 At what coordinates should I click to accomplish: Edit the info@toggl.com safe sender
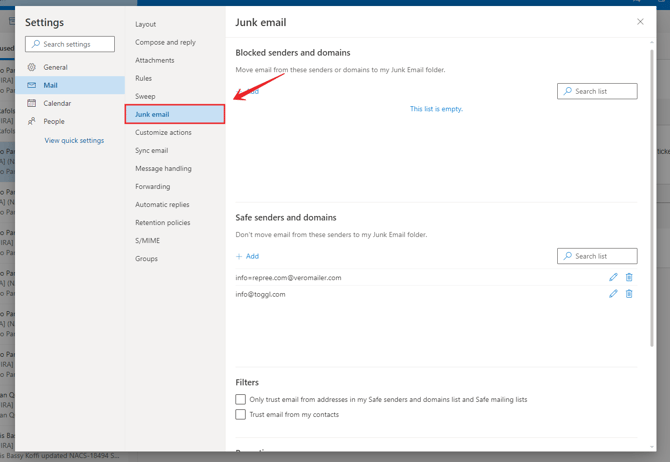(613, 294)
